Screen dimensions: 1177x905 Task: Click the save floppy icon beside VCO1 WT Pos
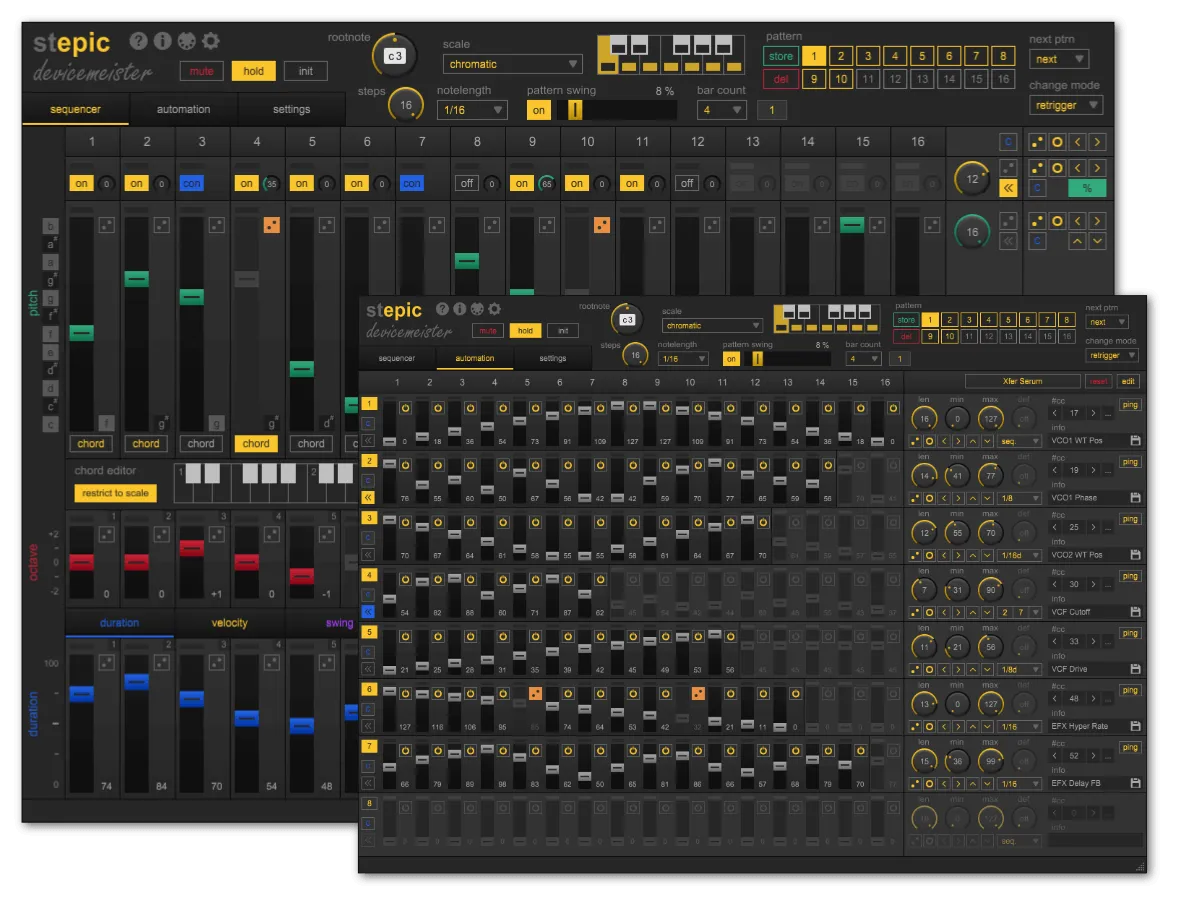pyautogui.click(x=1135, y=441)
